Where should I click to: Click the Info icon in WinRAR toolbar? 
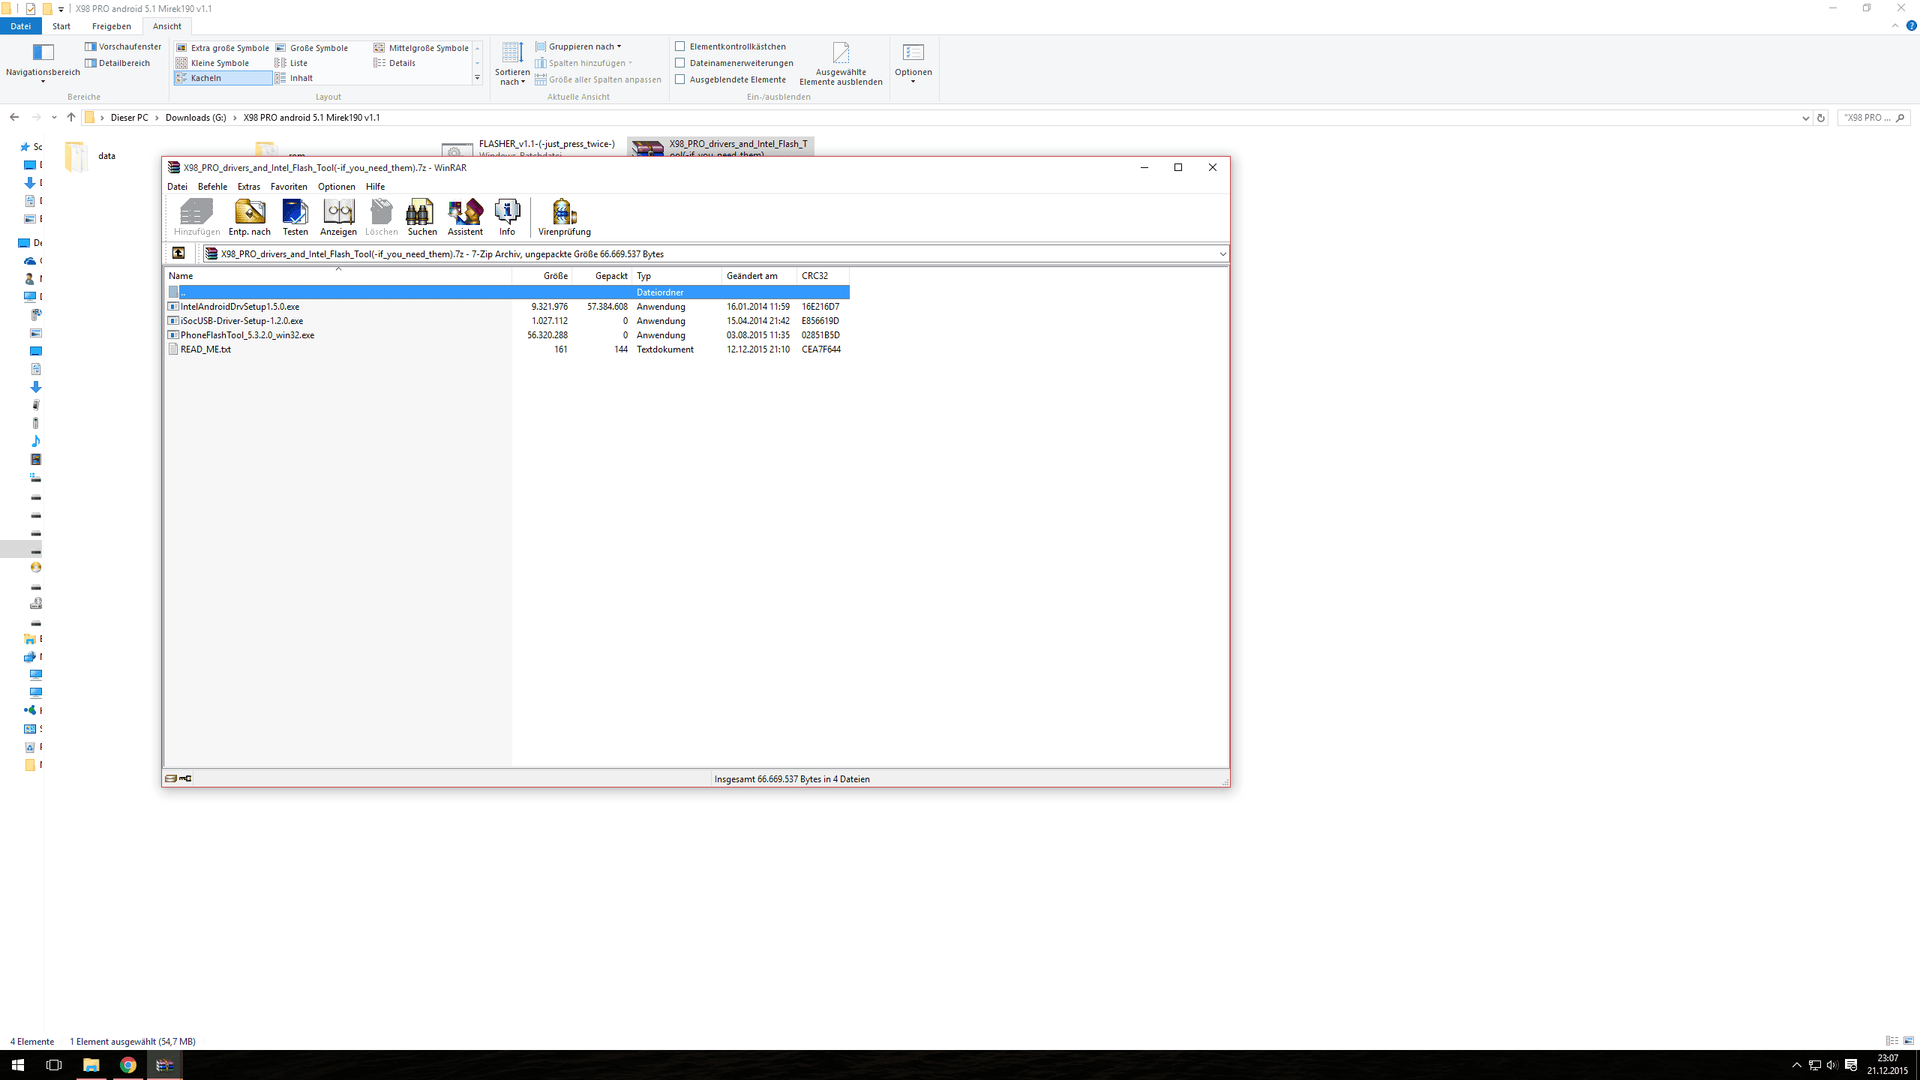[507, 217]
